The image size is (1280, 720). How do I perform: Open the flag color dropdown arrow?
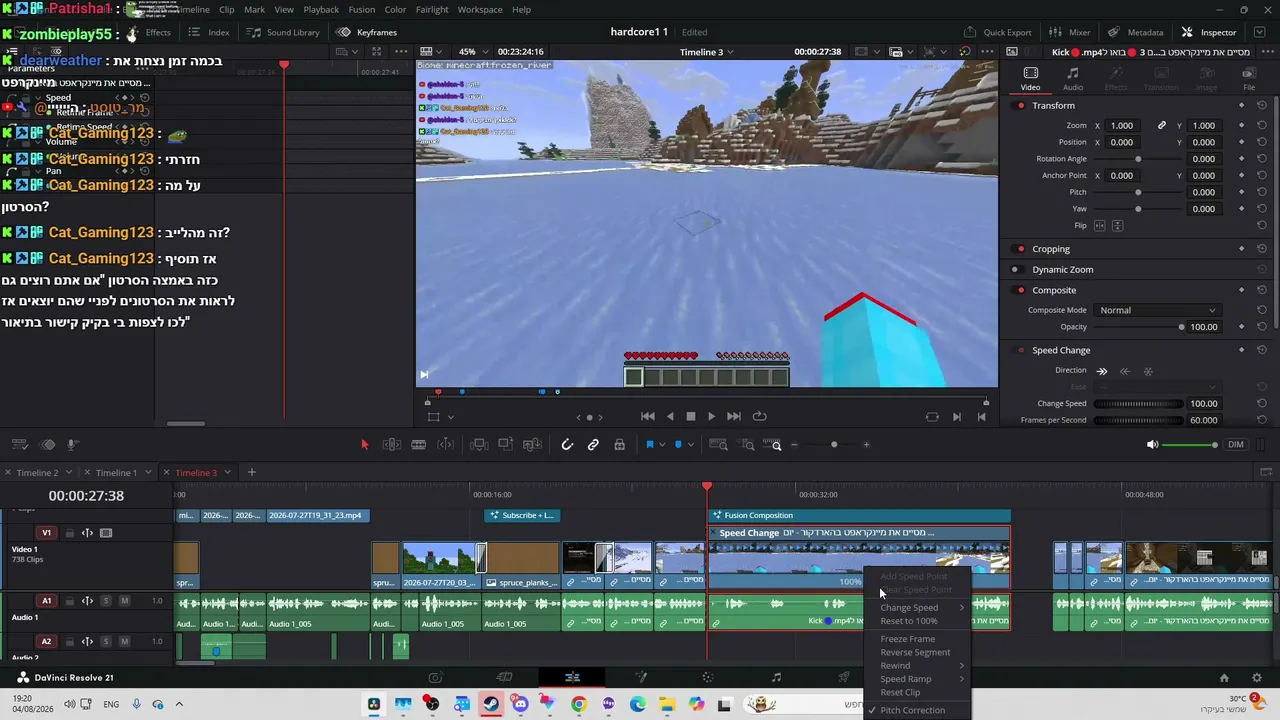pyautogui.click(x=661, y=446)
